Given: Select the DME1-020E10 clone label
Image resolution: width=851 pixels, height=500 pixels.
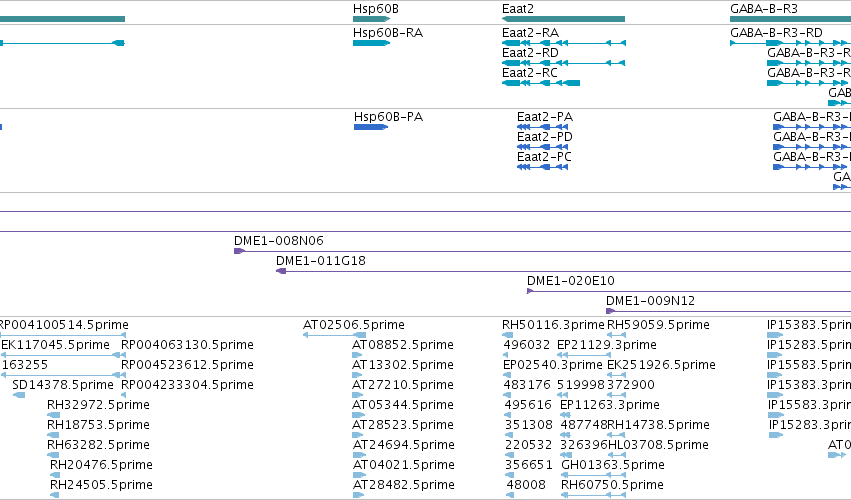Looking at the screenshot, I should 570,281.
